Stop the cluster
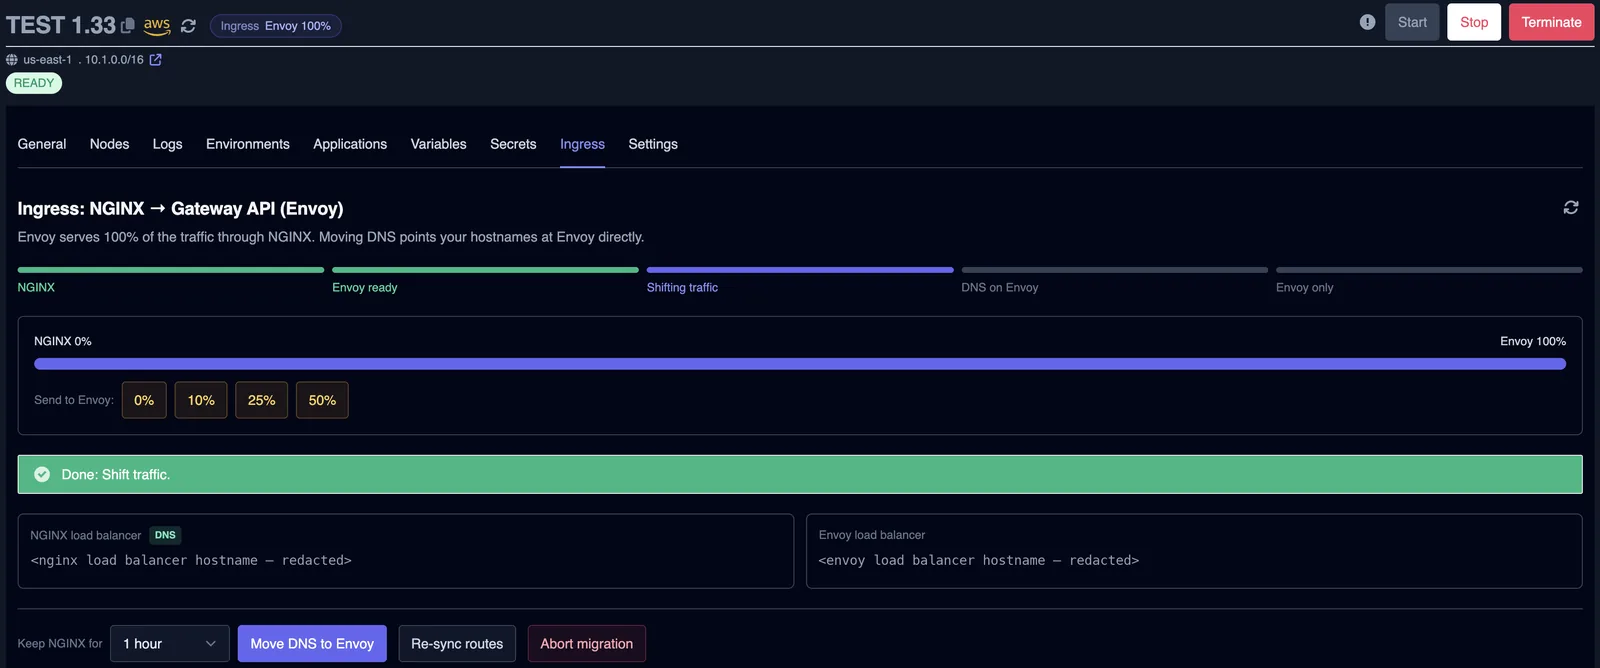The image size is (1600, 668). (1474, 22)
